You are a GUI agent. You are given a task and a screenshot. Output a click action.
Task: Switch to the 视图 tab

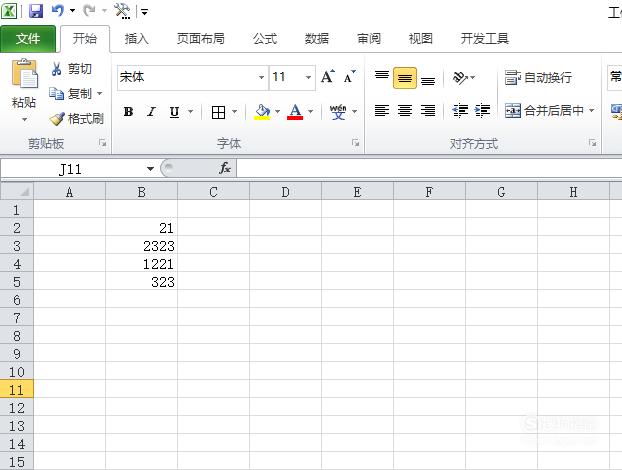pos(420,38)
